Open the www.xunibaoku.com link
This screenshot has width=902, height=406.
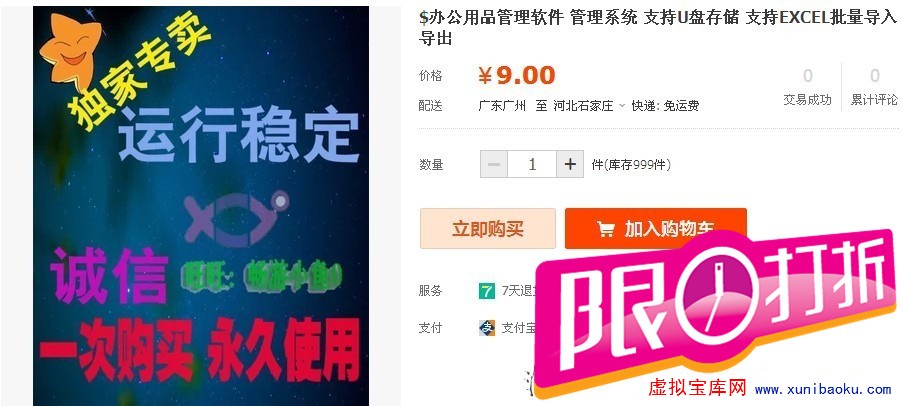click(x=823, y=389)
